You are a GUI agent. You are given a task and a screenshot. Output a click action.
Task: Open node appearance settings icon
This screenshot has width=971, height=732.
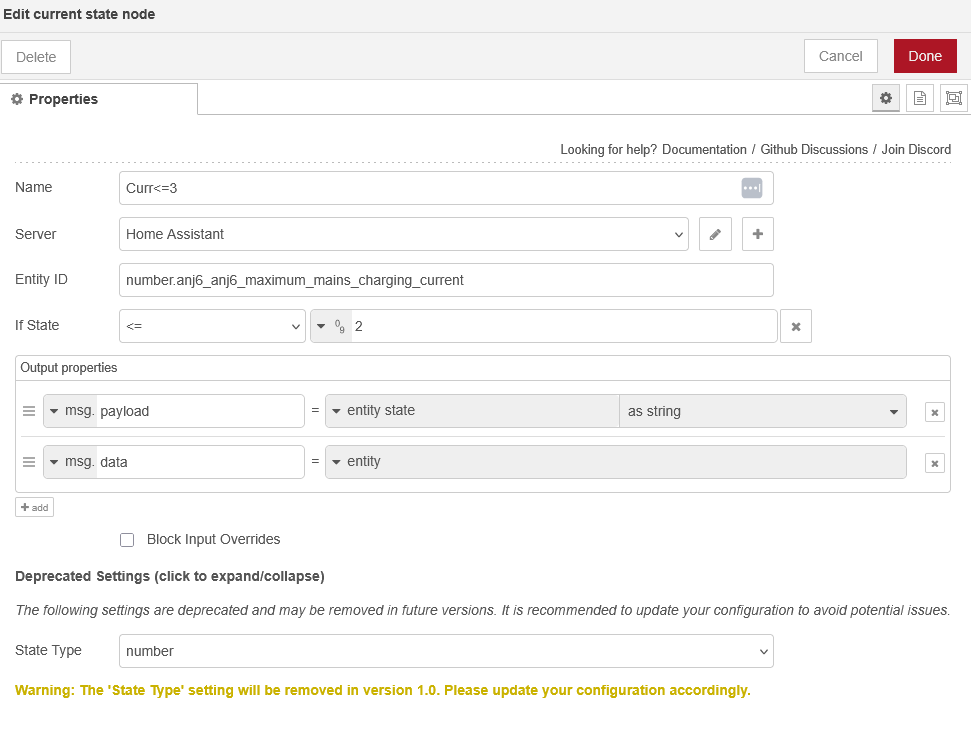coord(953,98)
